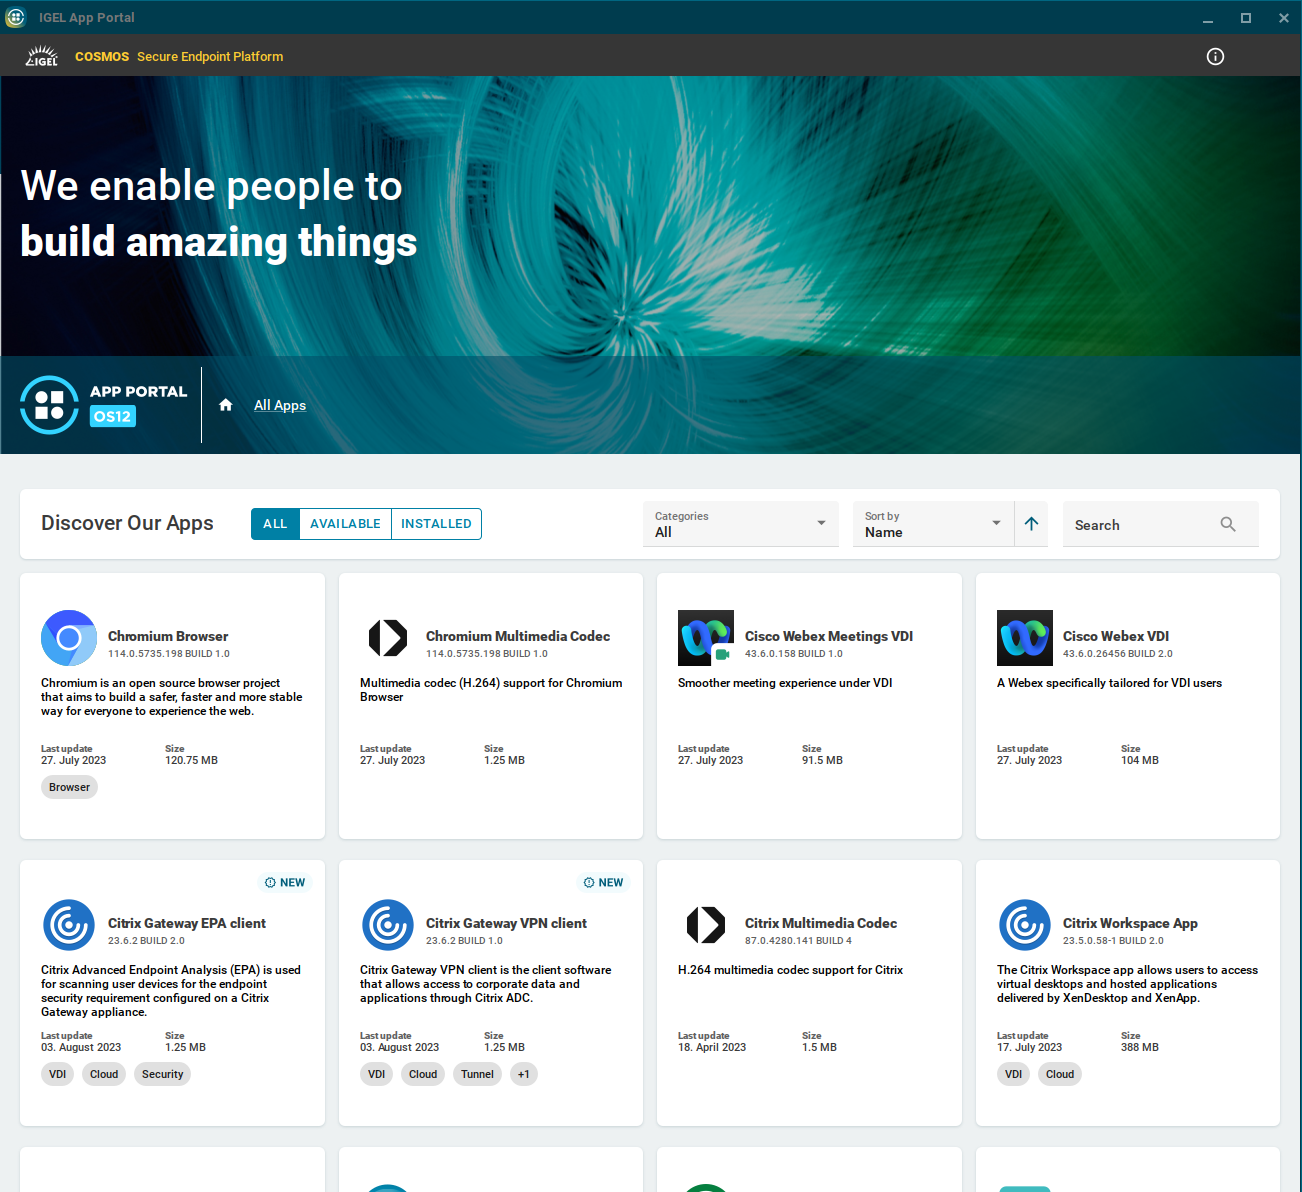The image size is (1302, 1192).
Task: Toggle the sort direction arrow
Action: point(1031,524)
